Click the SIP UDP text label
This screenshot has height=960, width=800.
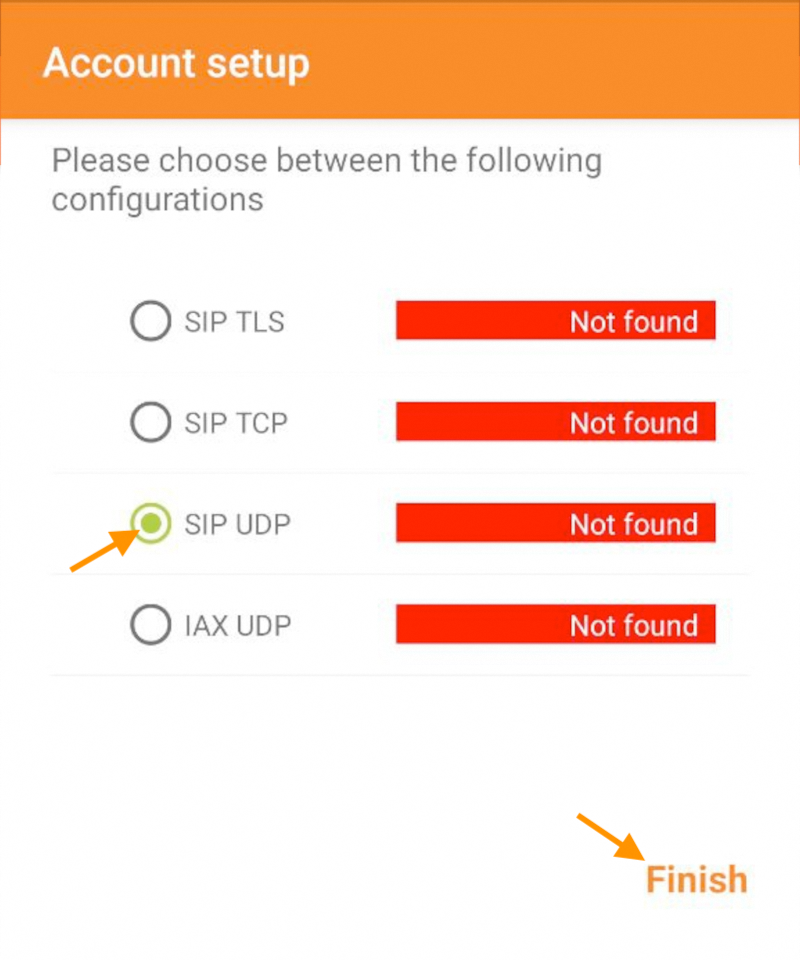(238, 524)
